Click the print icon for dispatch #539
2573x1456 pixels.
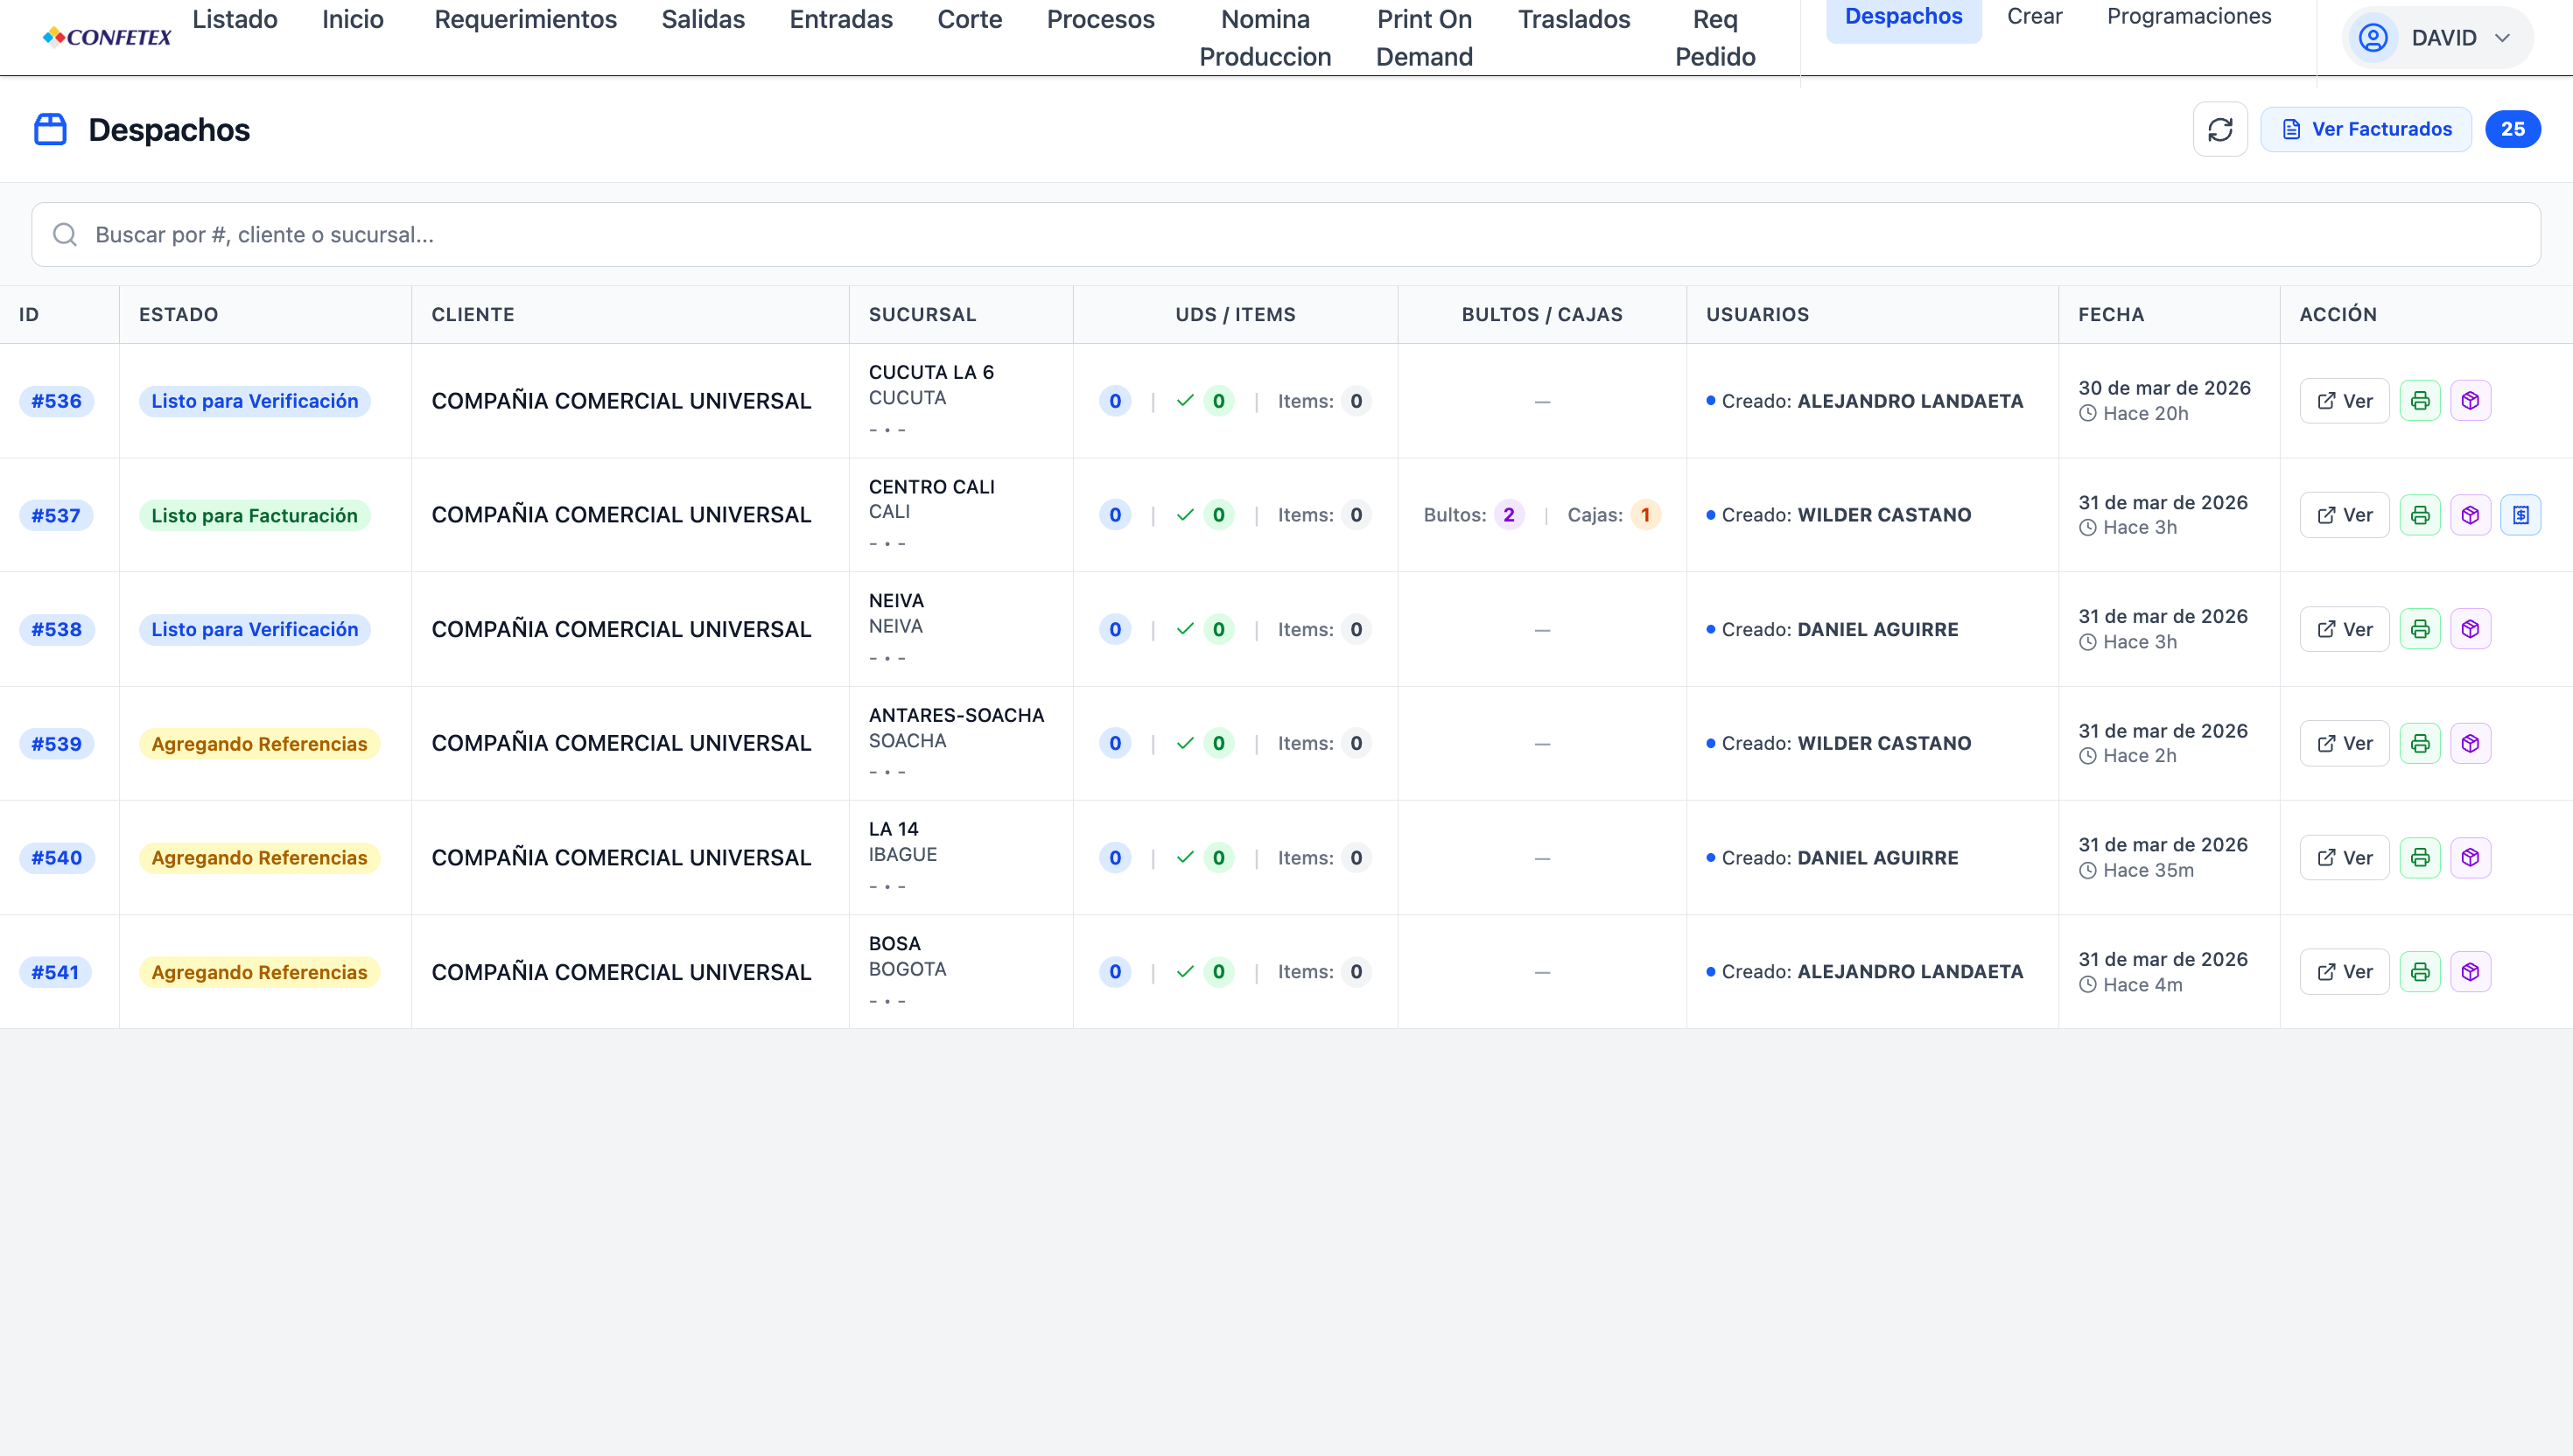click(x=2420, y=743)
